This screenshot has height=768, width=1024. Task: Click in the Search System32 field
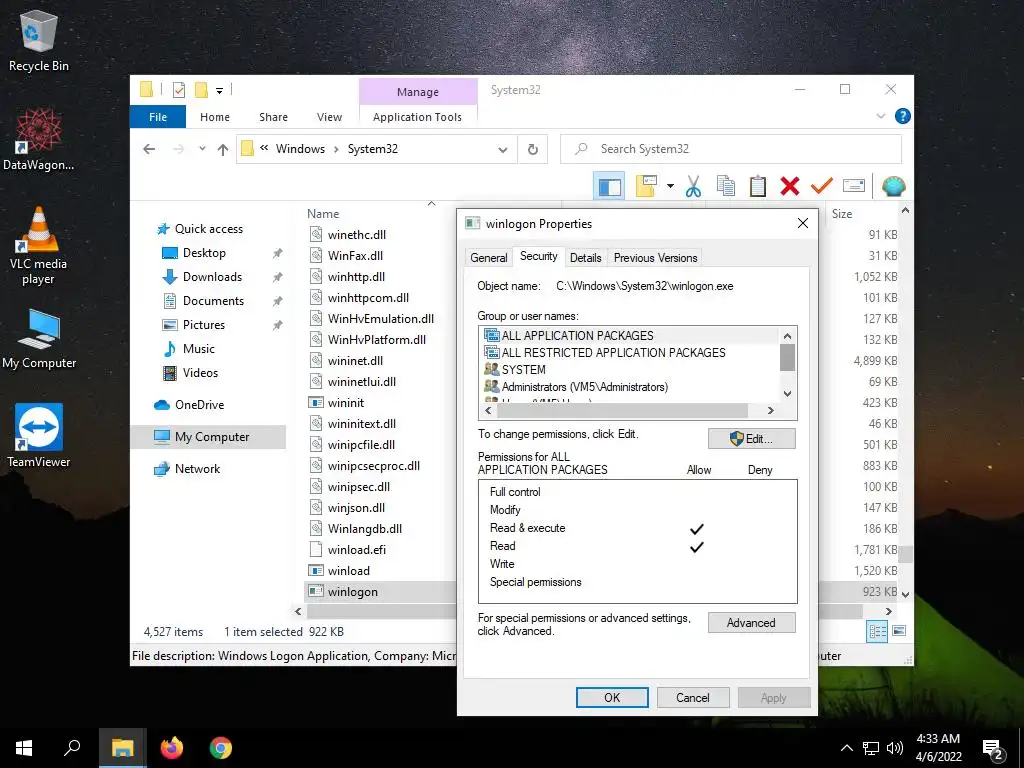[x=731, y=149]
